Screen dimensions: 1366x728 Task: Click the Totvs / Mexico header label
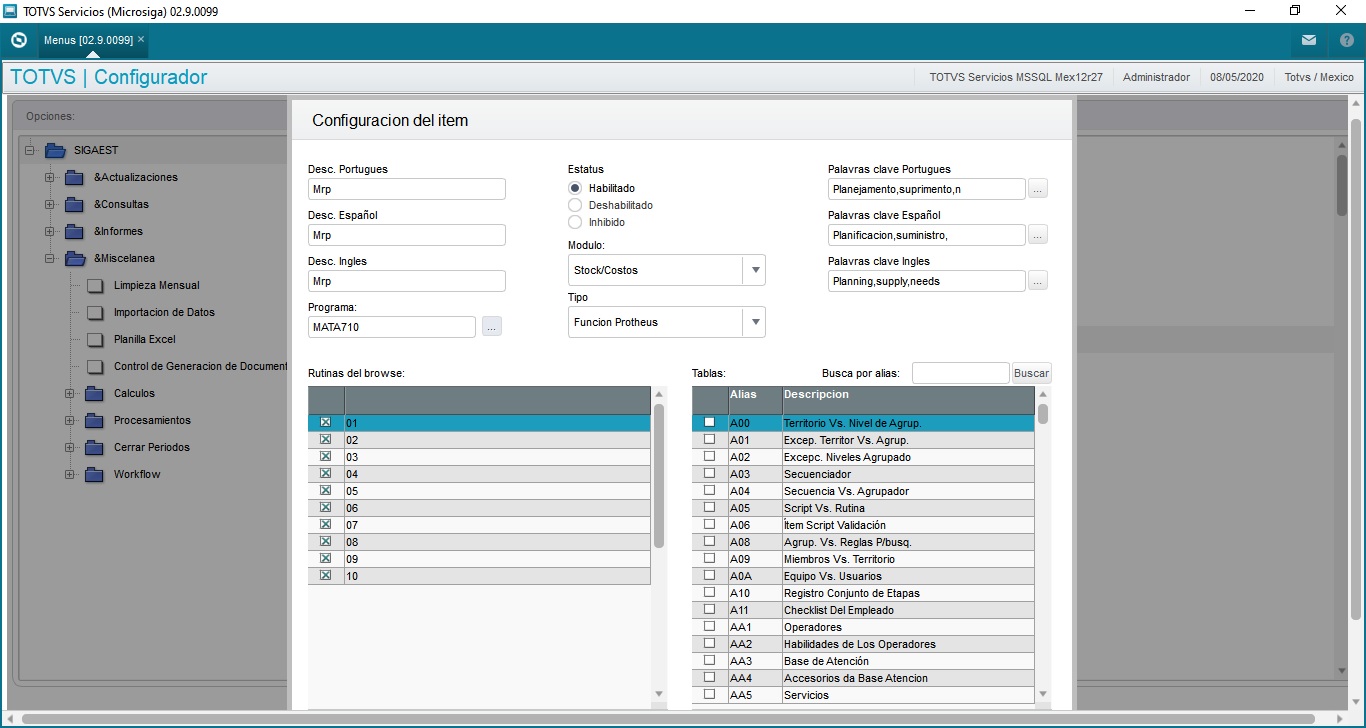pyautogui.click(x=1319, y=77)
